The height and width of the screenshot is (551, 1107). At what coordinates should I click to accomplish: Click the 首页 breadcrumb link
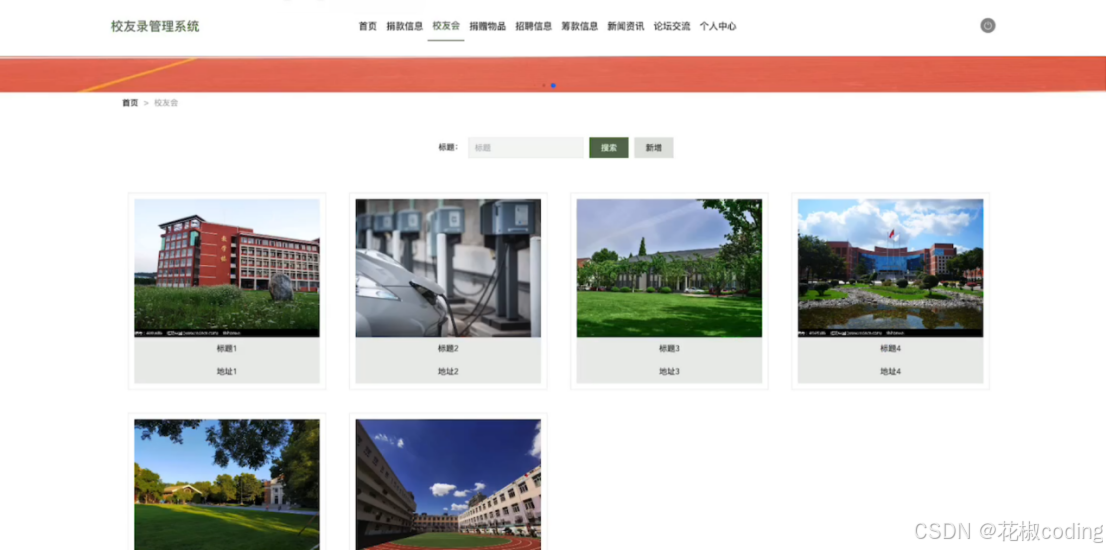130,102
